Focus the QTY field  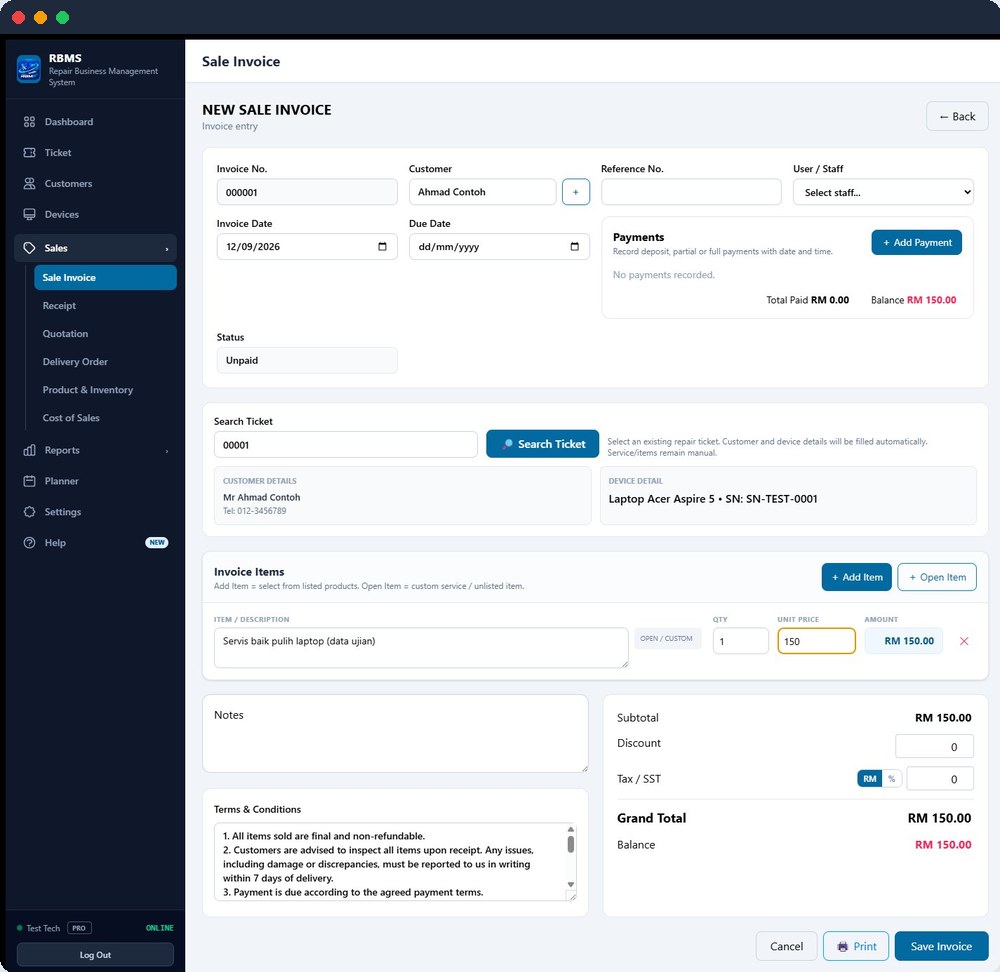(740, 641)
